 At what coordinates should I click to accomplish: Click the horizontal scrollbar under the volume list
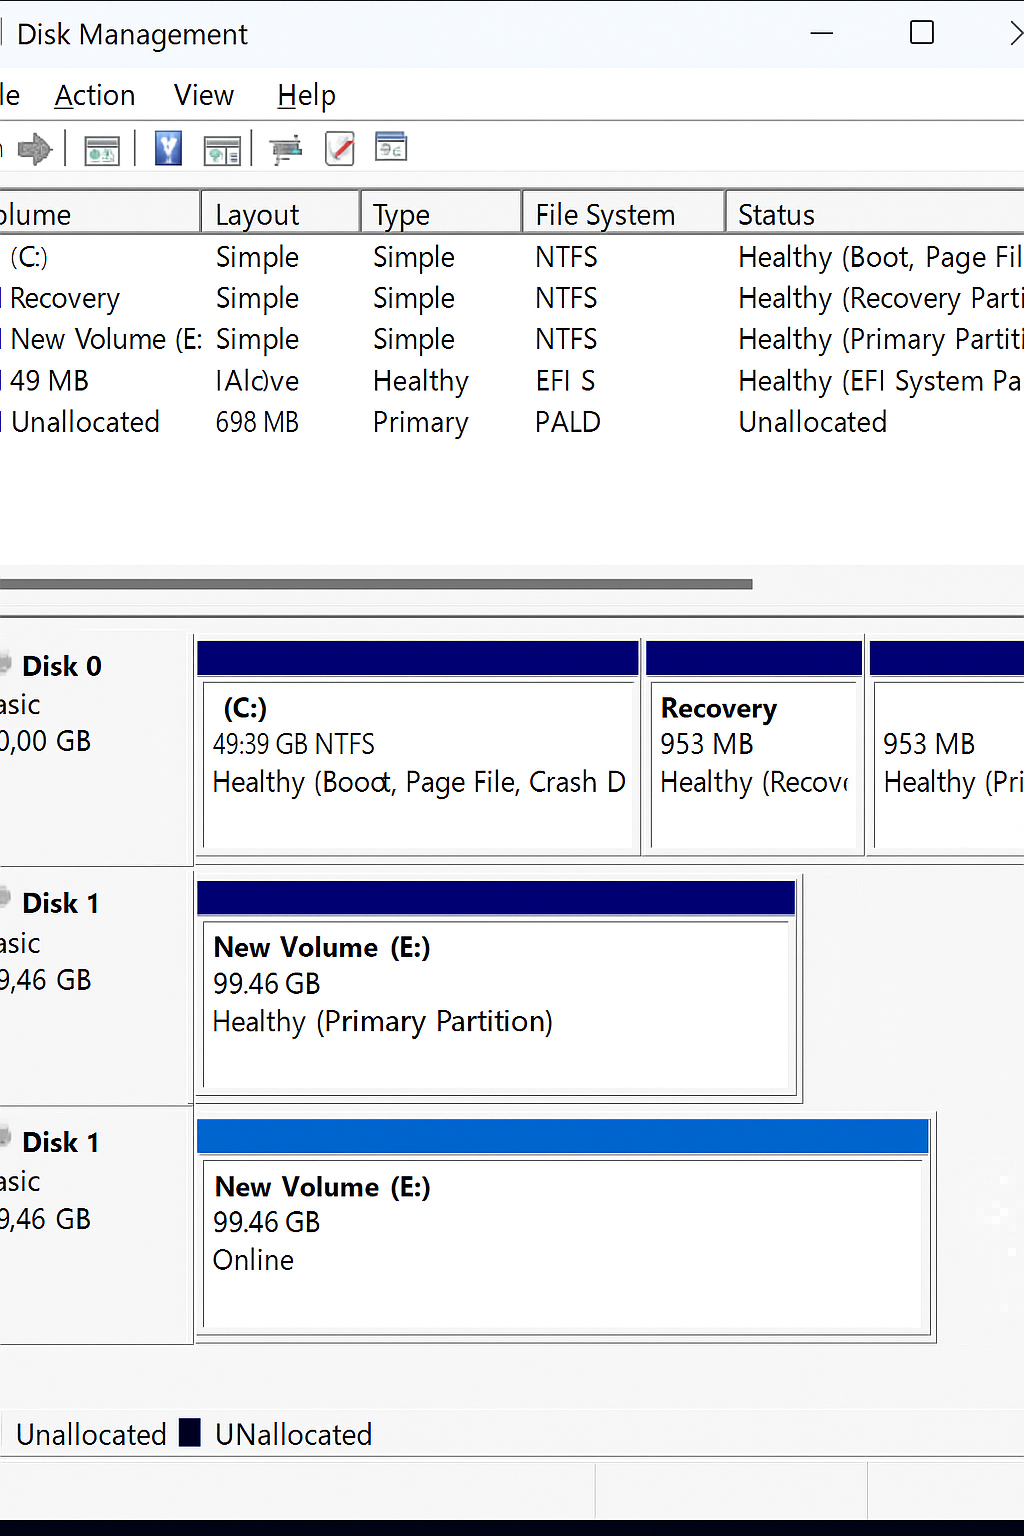[376, 584]
